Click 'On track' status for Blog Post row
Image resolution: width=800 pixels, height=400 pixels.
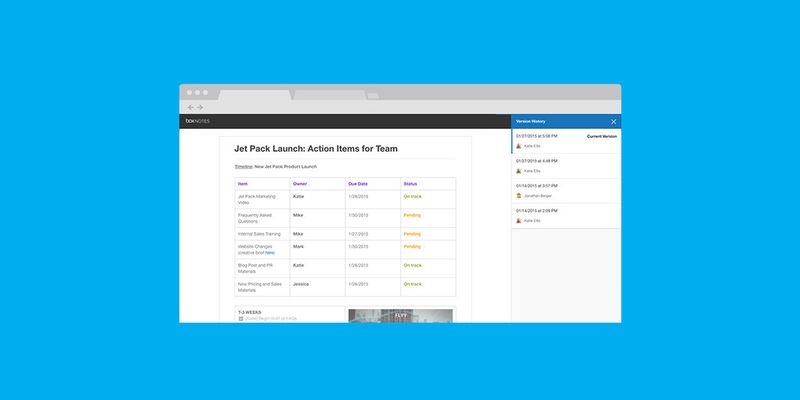point(413,265)
